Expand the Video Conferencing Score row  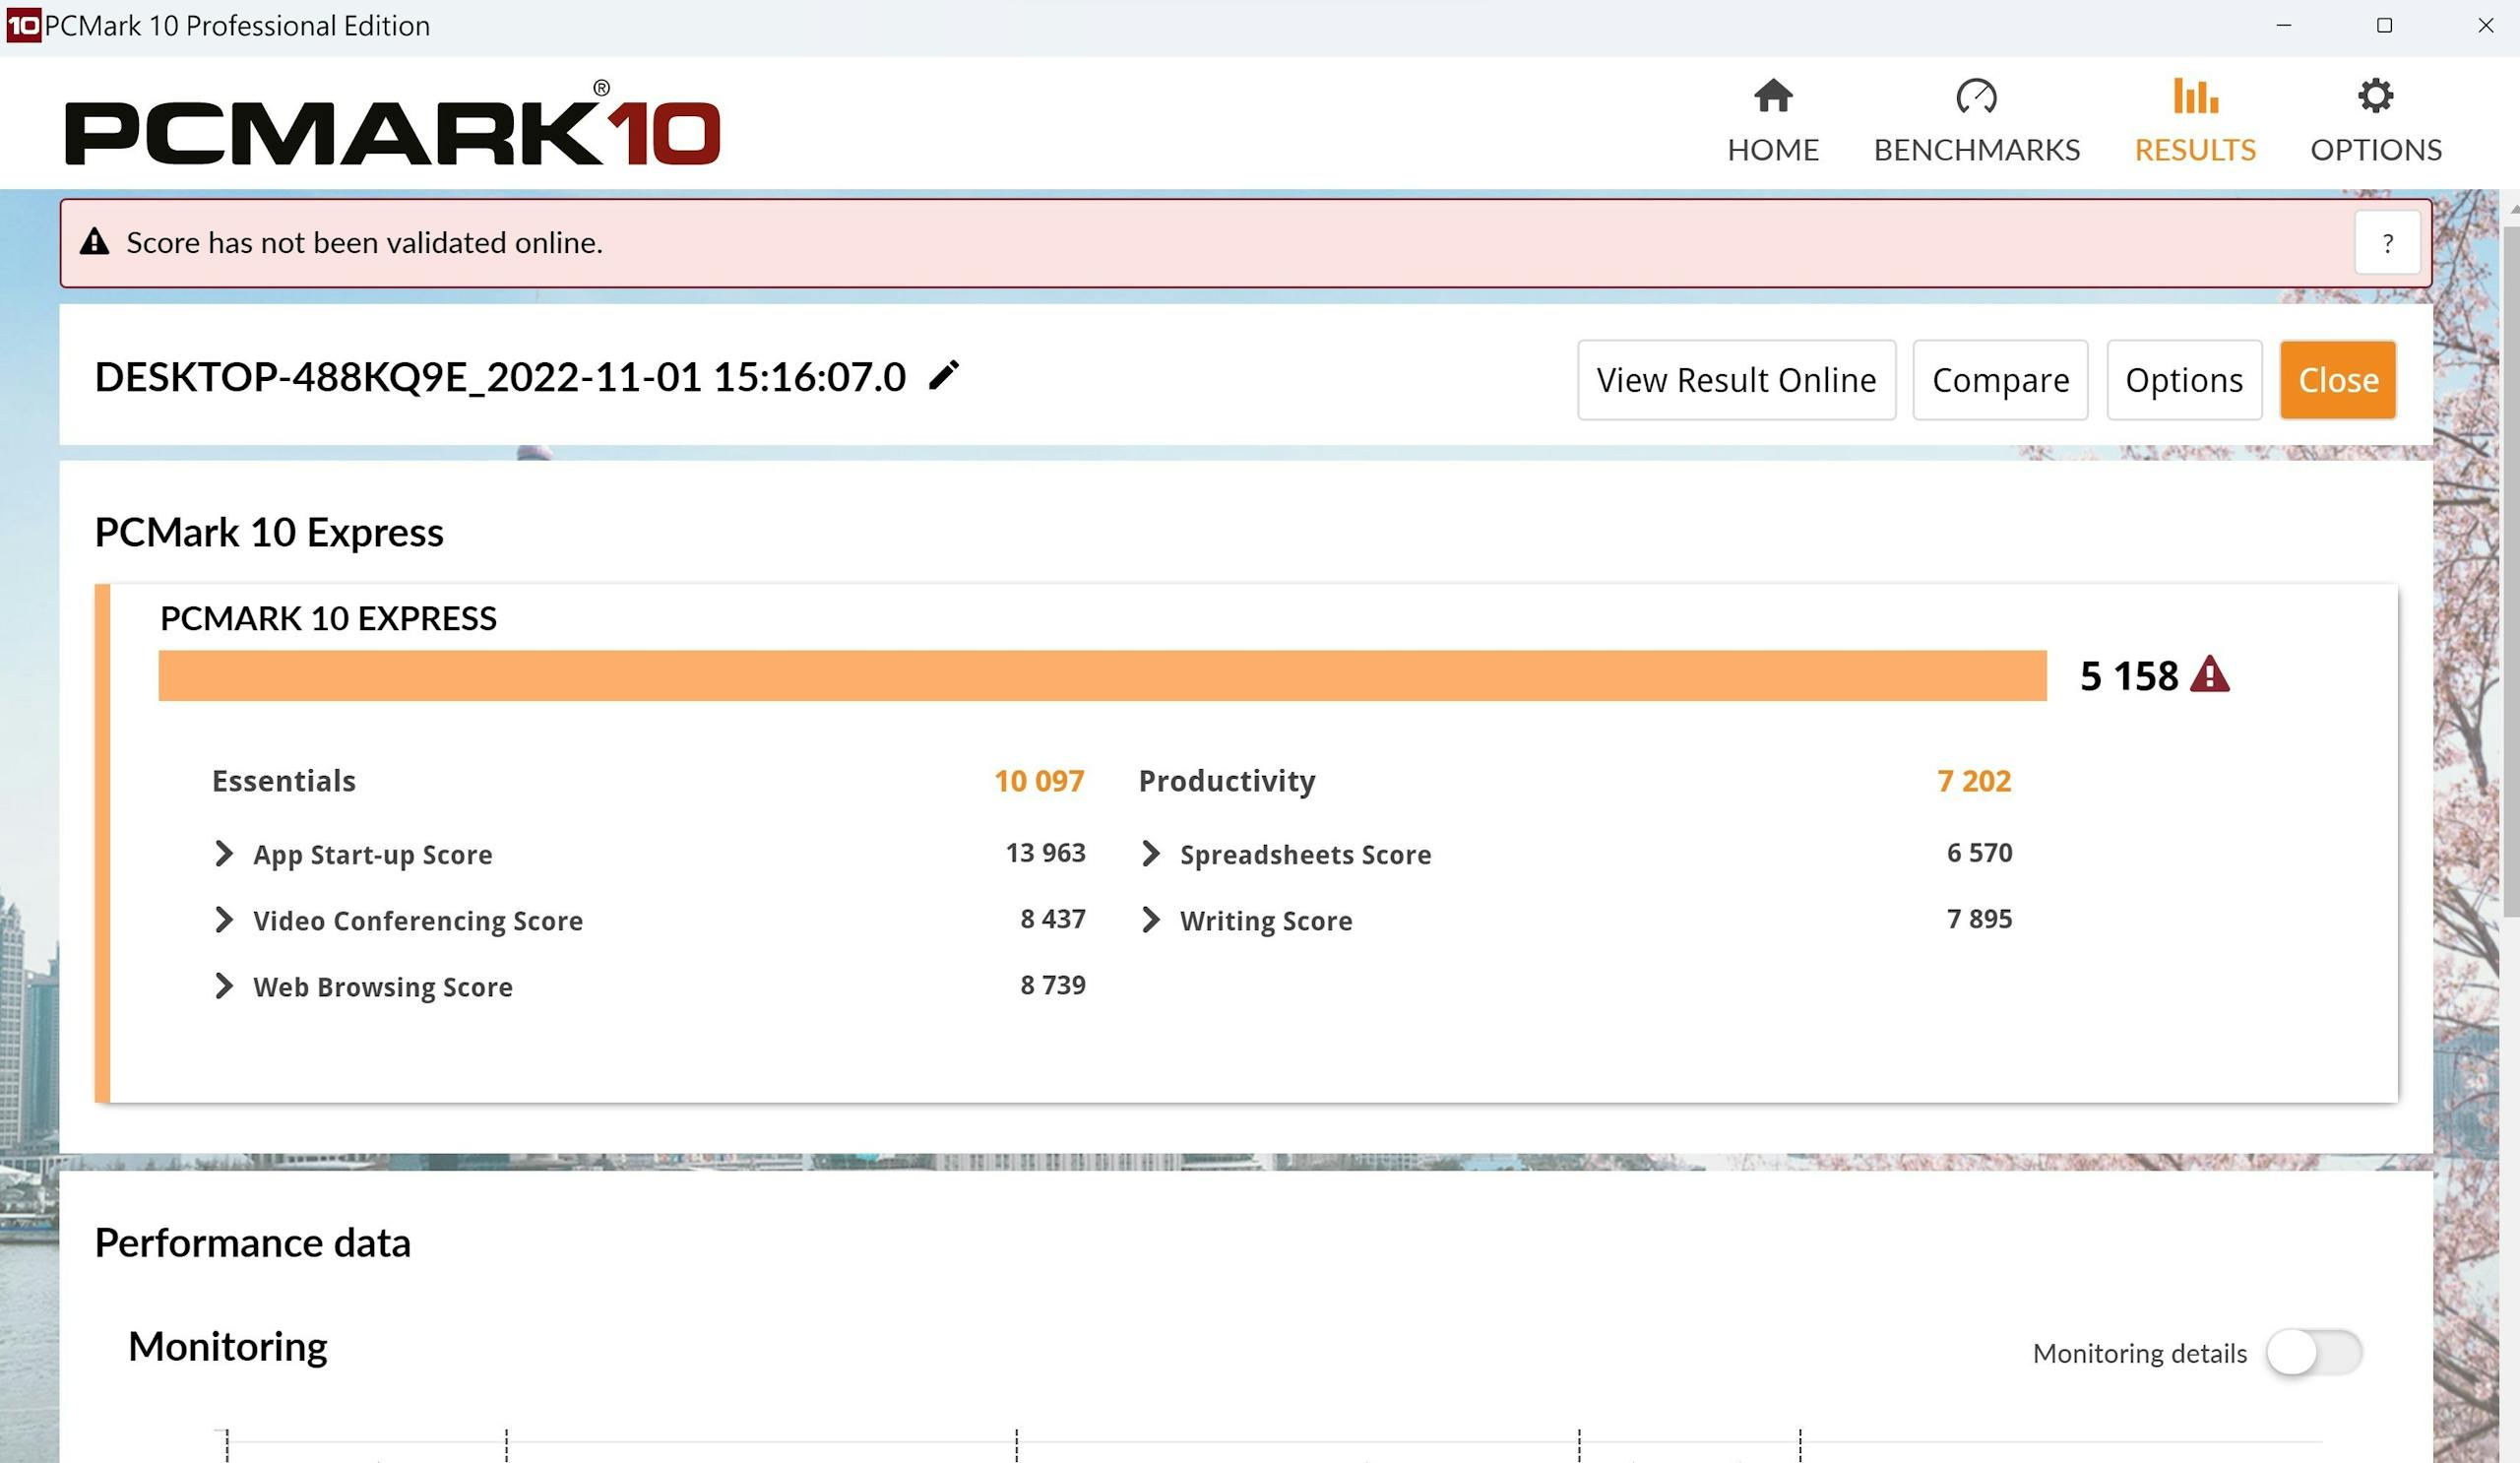224,920
